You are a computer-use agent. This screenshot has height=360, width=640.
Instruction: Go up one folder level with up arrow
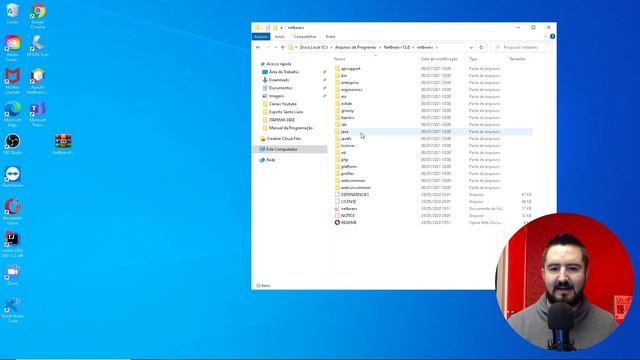pos(282,47)
